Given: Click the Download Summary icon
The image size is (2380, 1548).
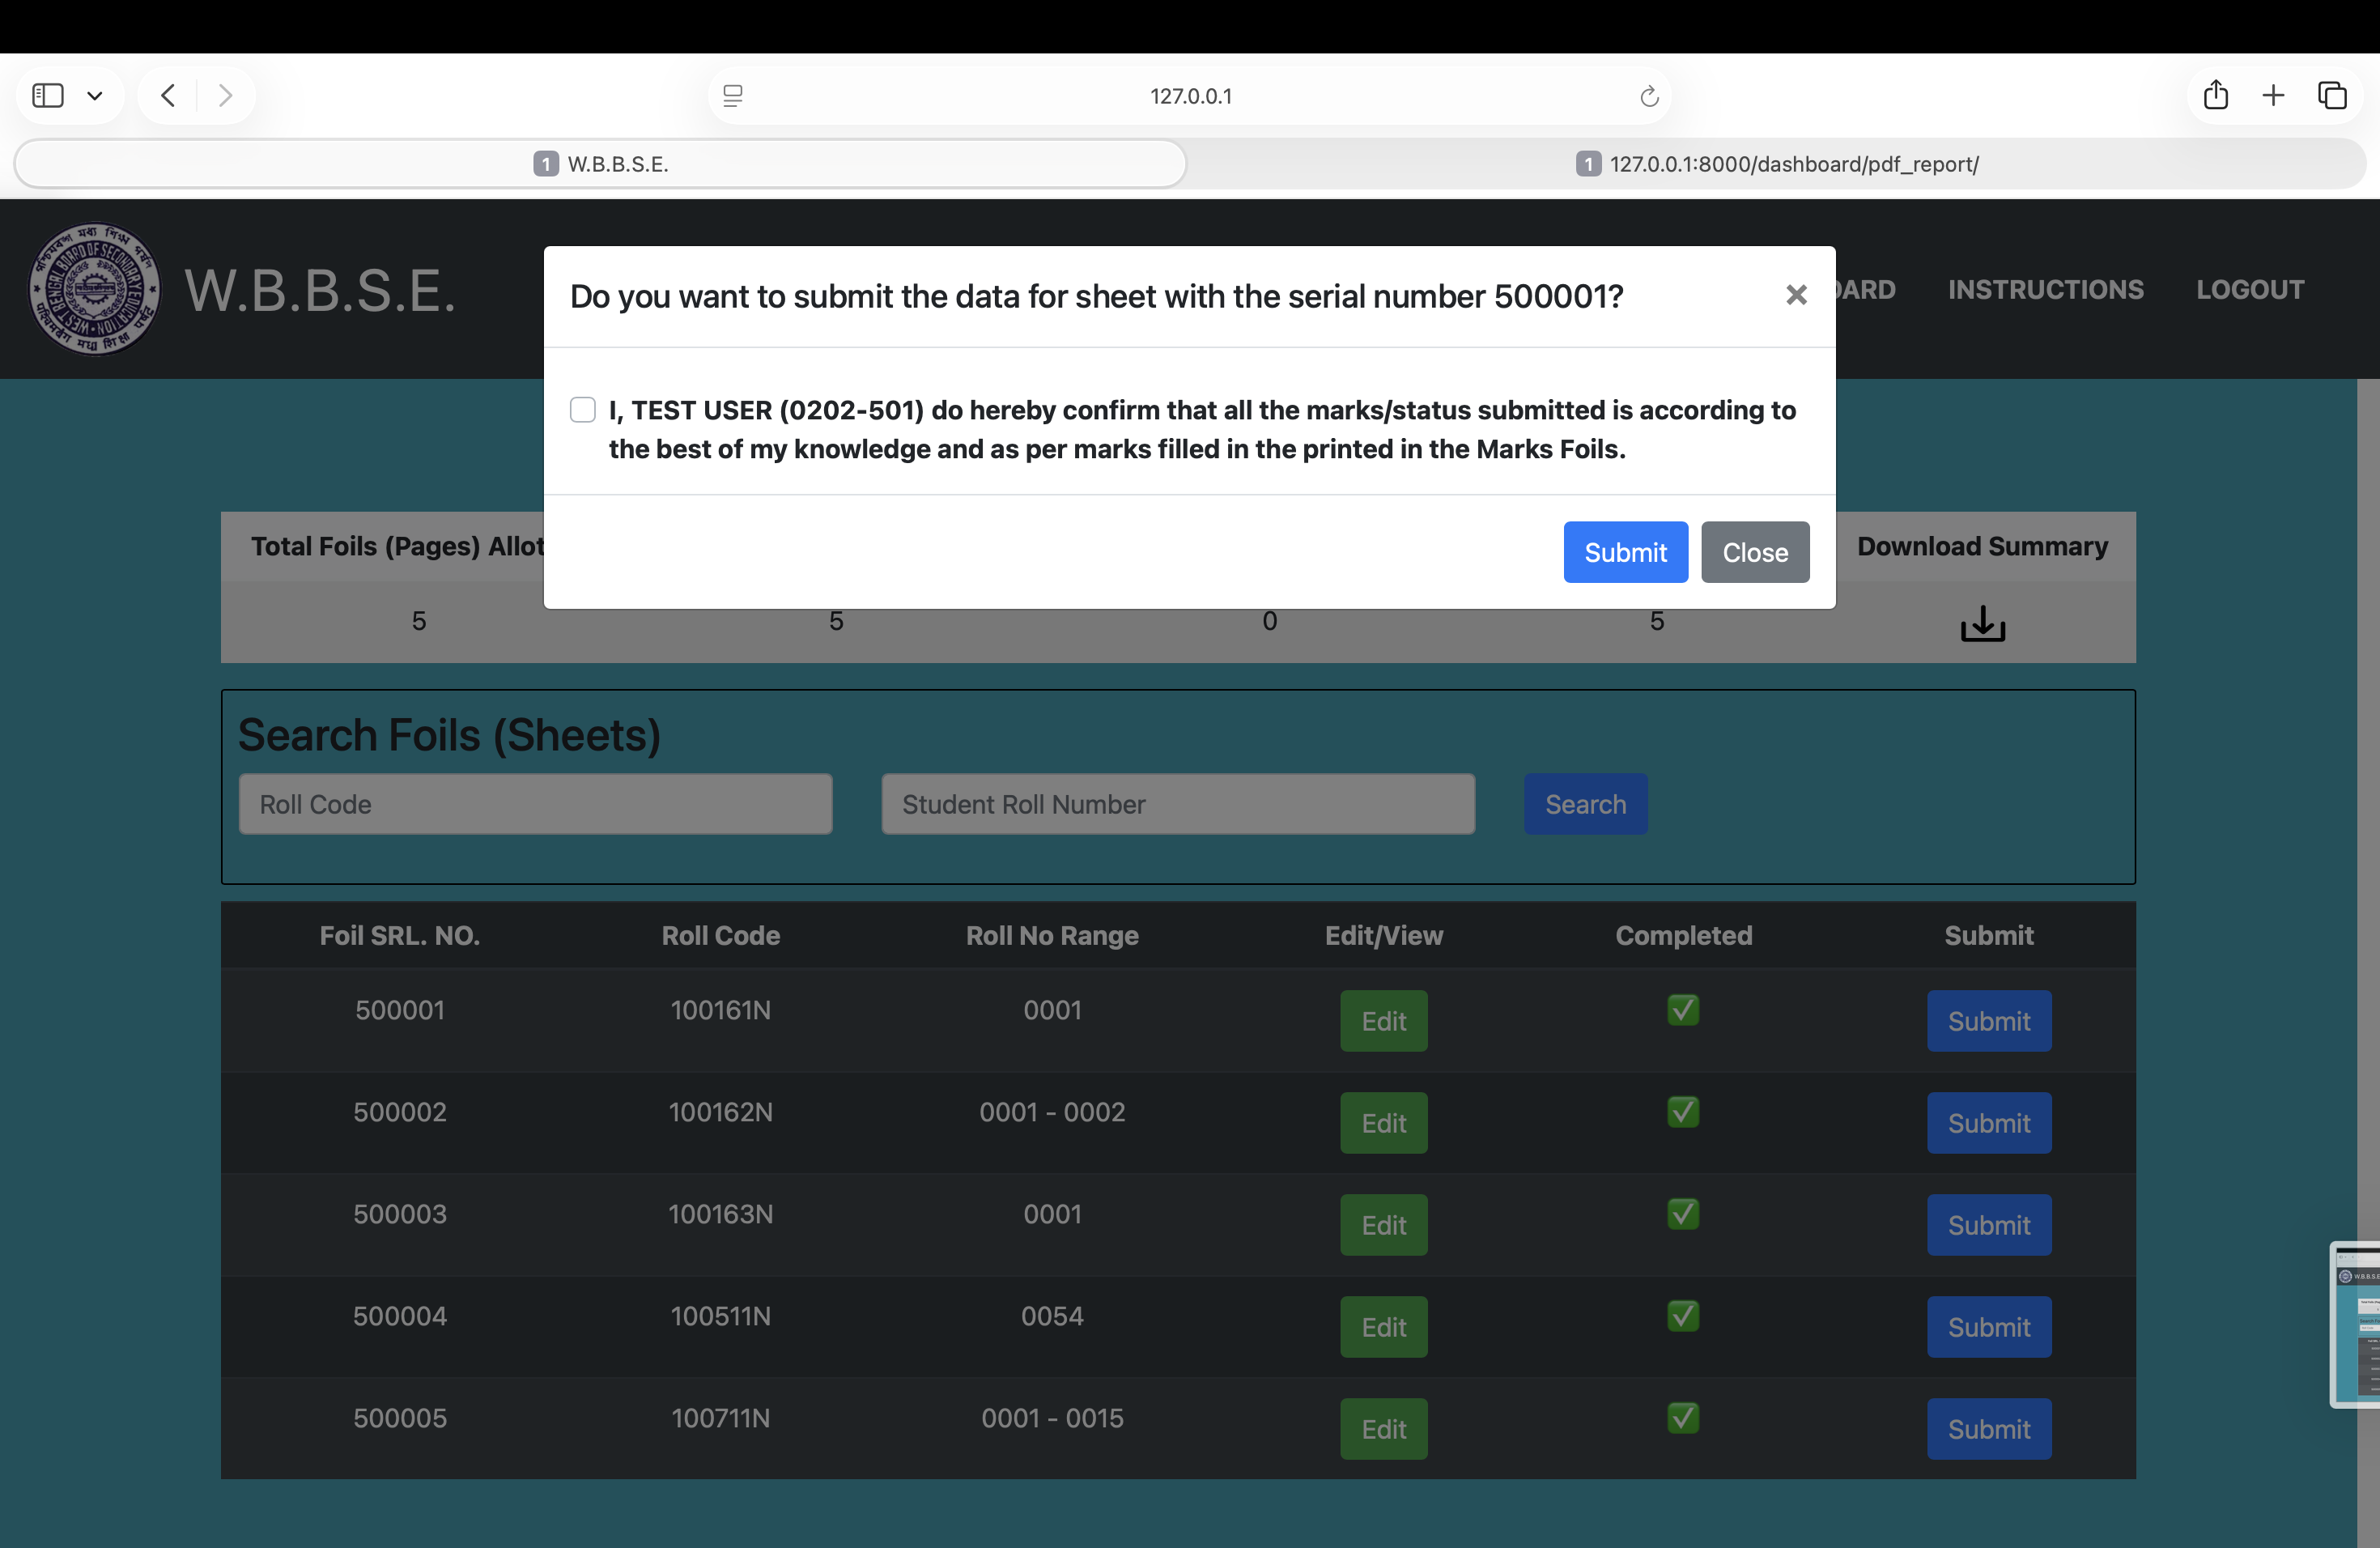Looking at the screenshot, I should tap(1982, 623).
